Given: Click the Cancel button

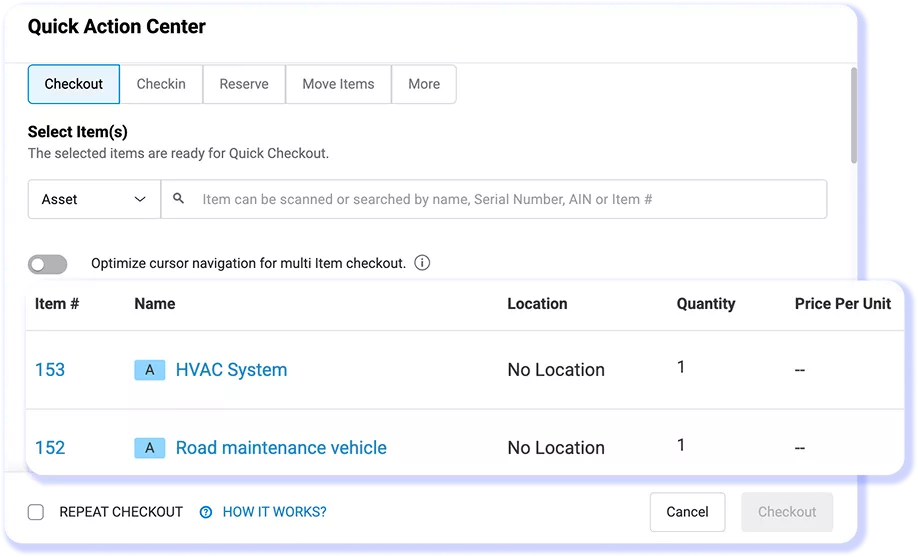Looking at the screenshot, I should pos(687,512).
